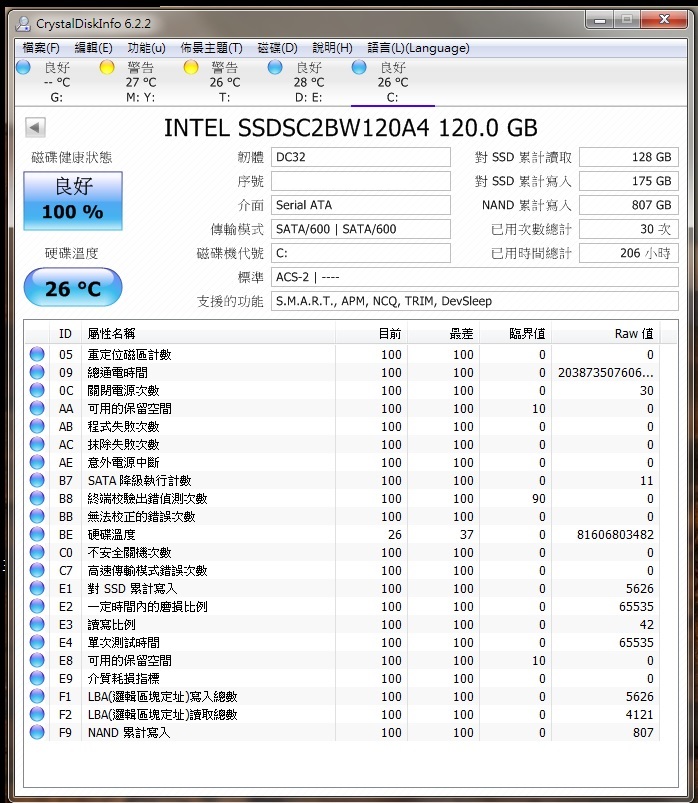Open the 佈景主題(T) menu

coord(211,48)
